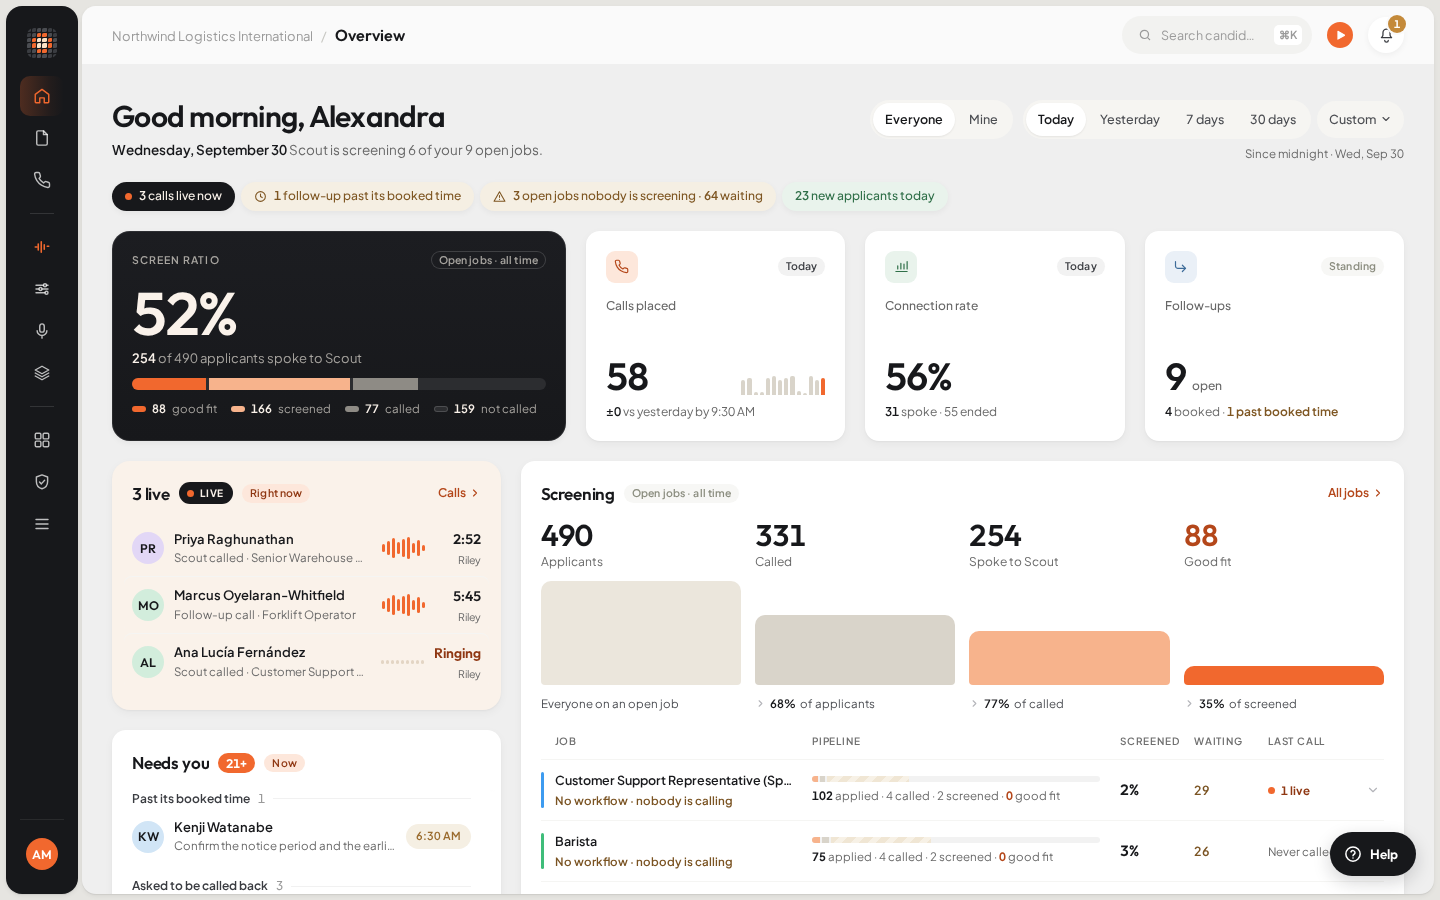Open the shield check icon in sidebar

[x=42, y=482]
